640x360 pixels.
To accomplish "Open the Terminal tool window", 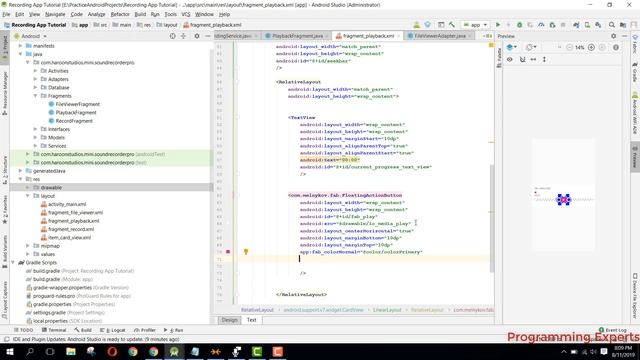I will (54, 330).
